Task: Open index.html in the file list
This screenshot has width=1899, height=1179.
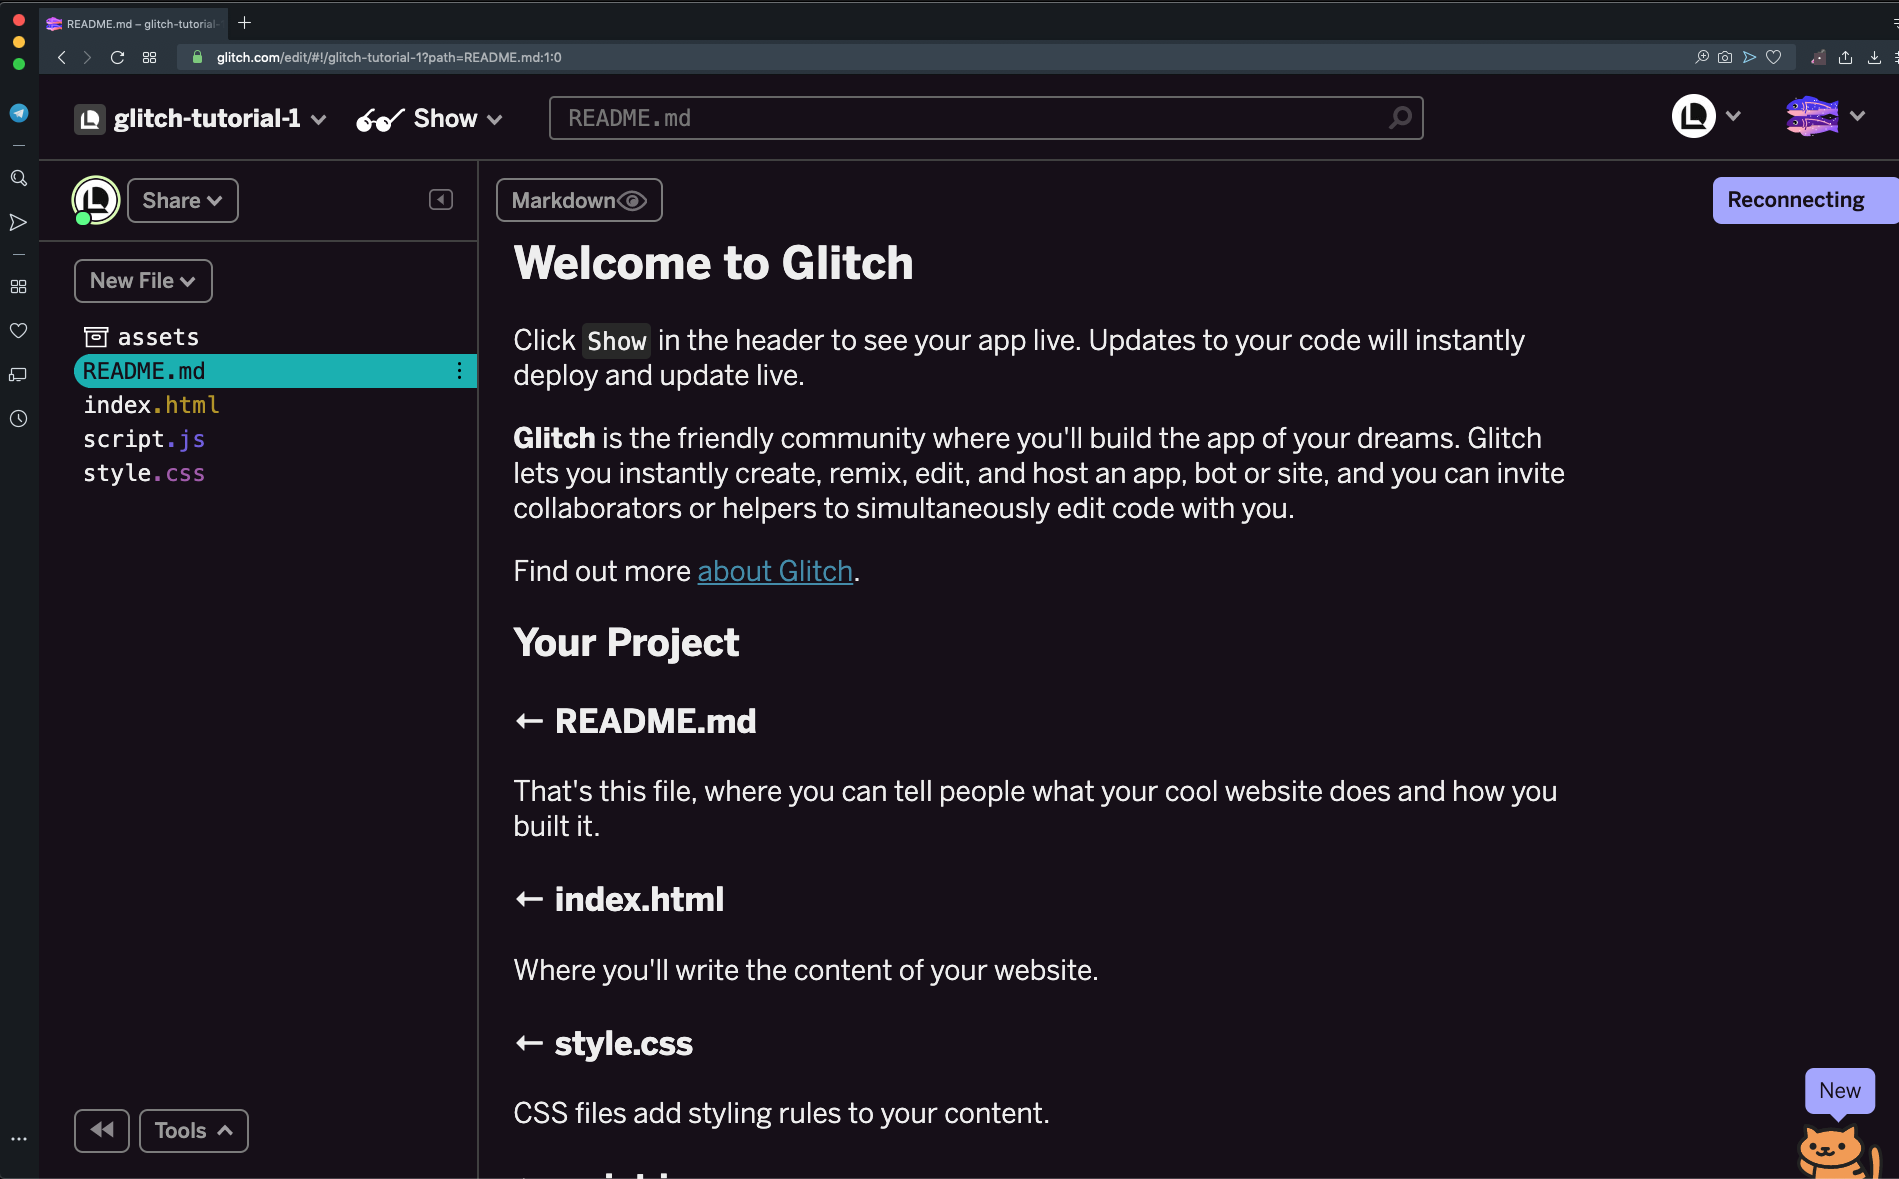Action: pos(151,405)
